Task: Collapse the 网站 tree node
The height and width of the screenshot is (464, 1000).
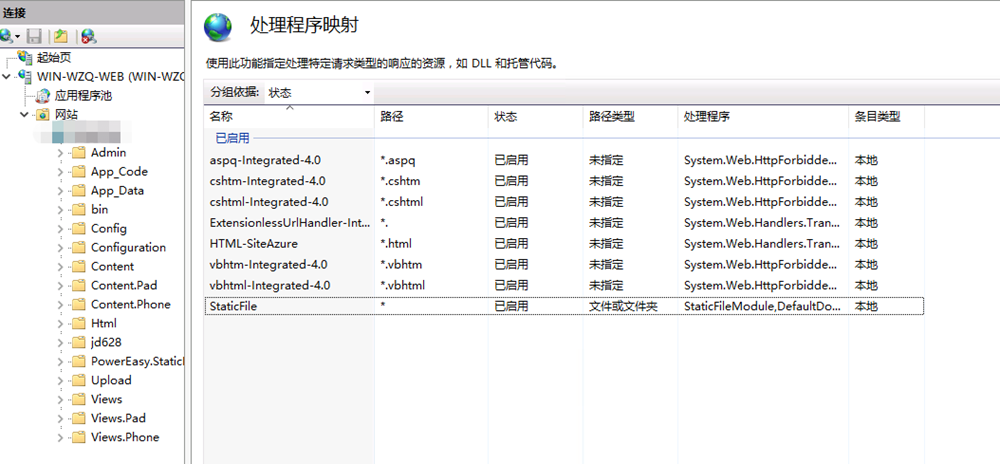Action: (25, 115)
